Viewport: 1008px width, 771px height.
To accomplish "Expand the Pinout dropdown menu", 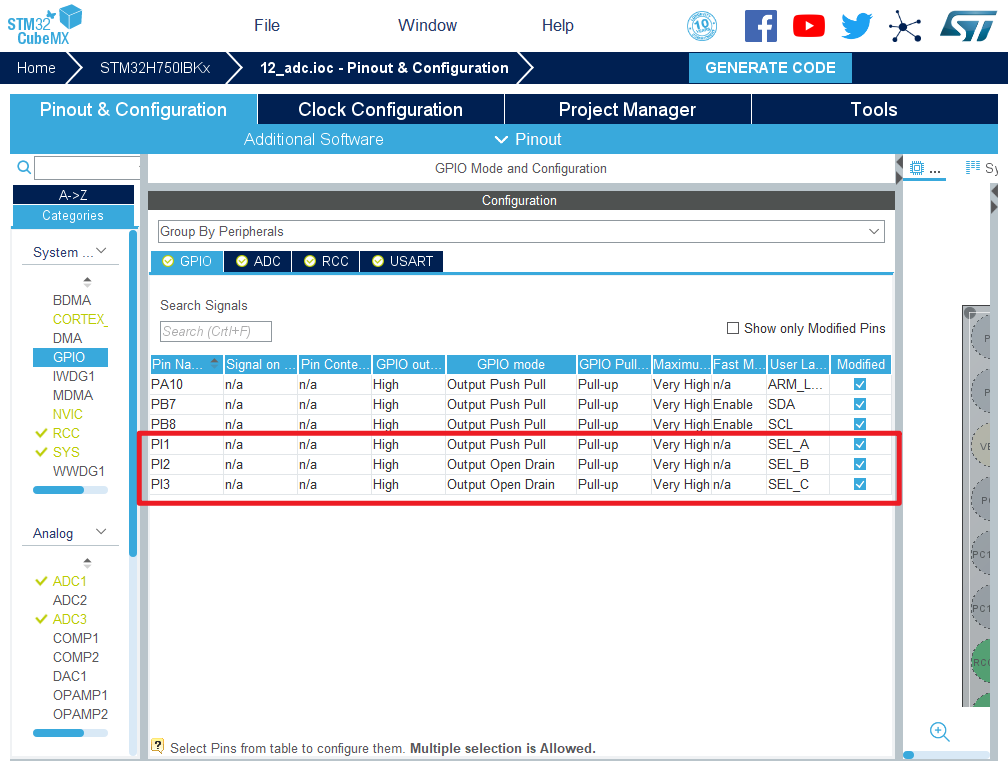I will [528, 139].
